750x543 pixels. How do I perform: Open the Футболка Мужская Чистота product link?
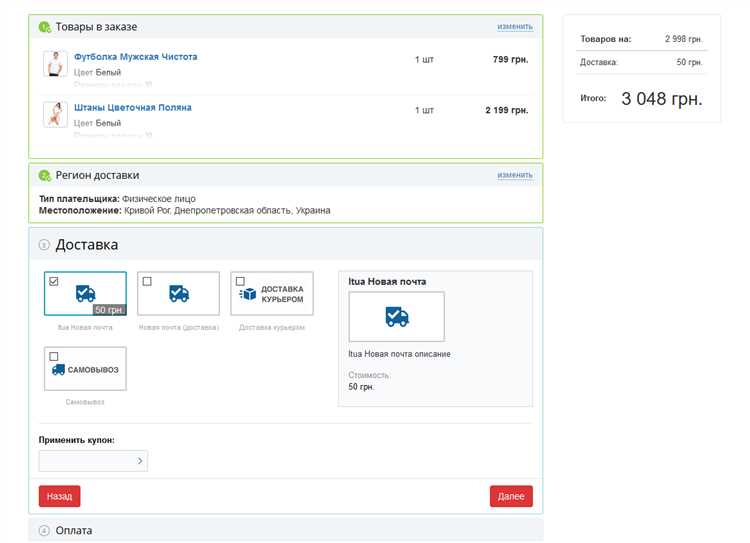(135, 57)
